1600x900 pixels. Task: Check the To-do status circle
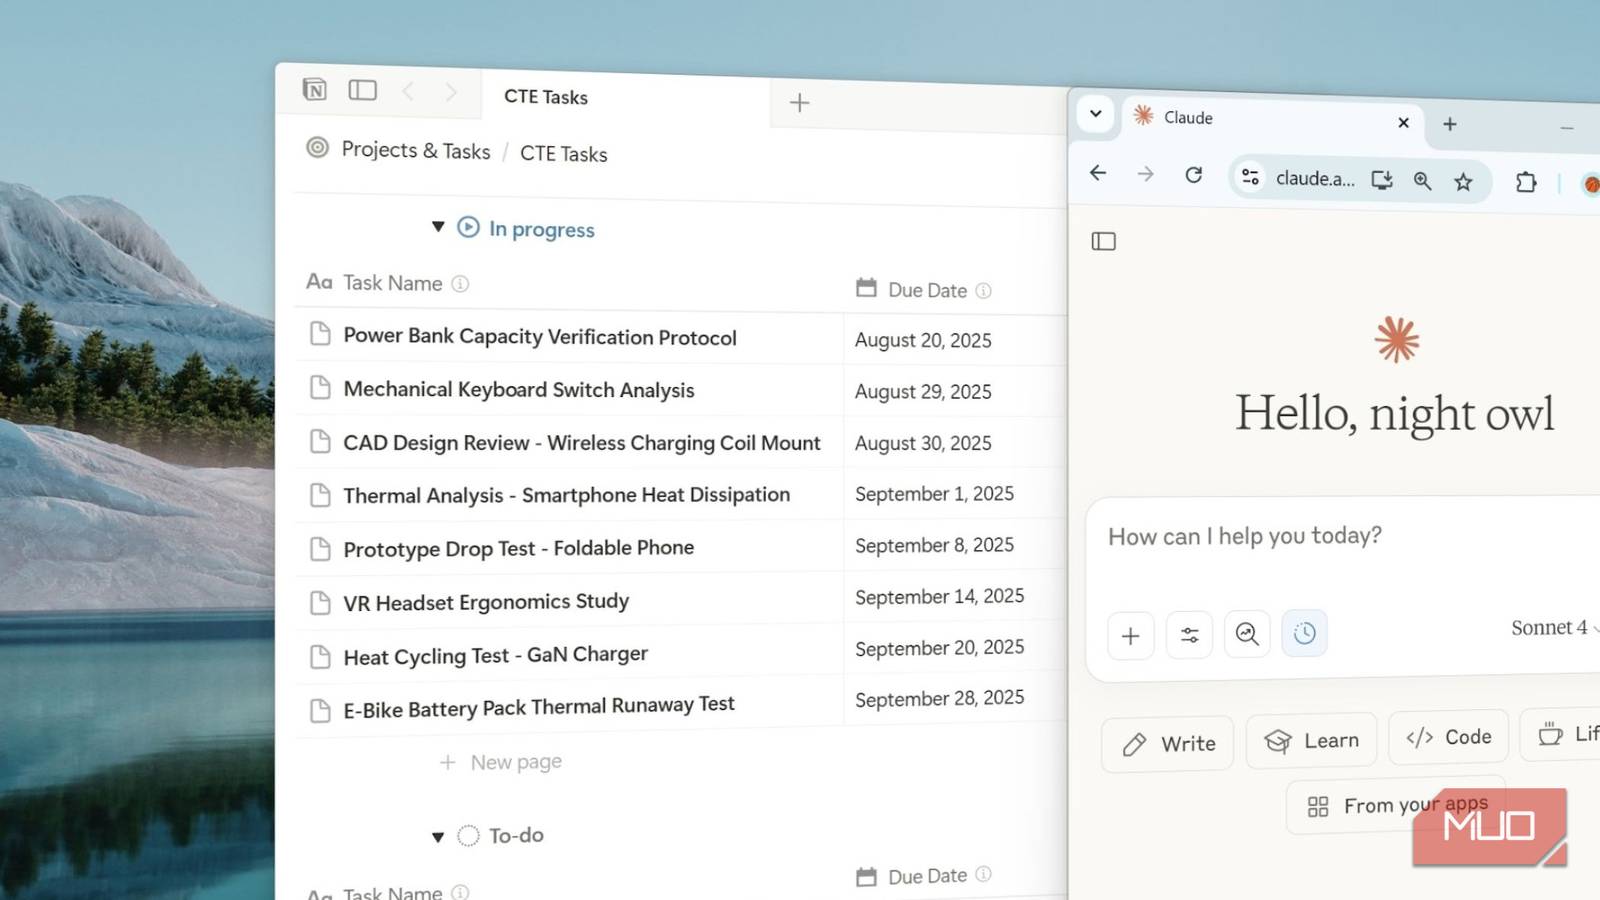tap(467, 835)
